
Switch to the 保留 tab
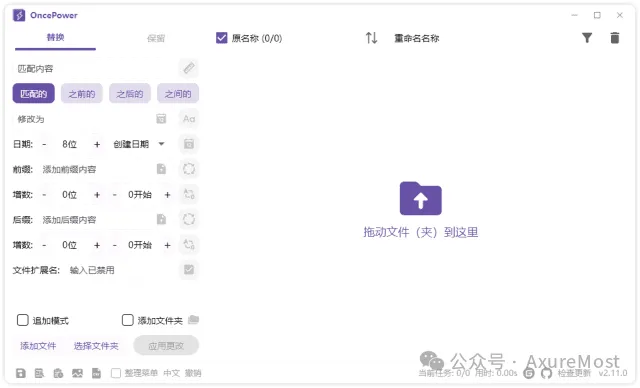pyautogui.click(x=156, y=38)
